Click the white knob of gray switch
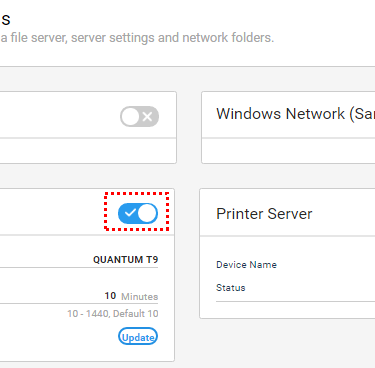The height and width of the screenshot is (368, 375). pos(130,116)
